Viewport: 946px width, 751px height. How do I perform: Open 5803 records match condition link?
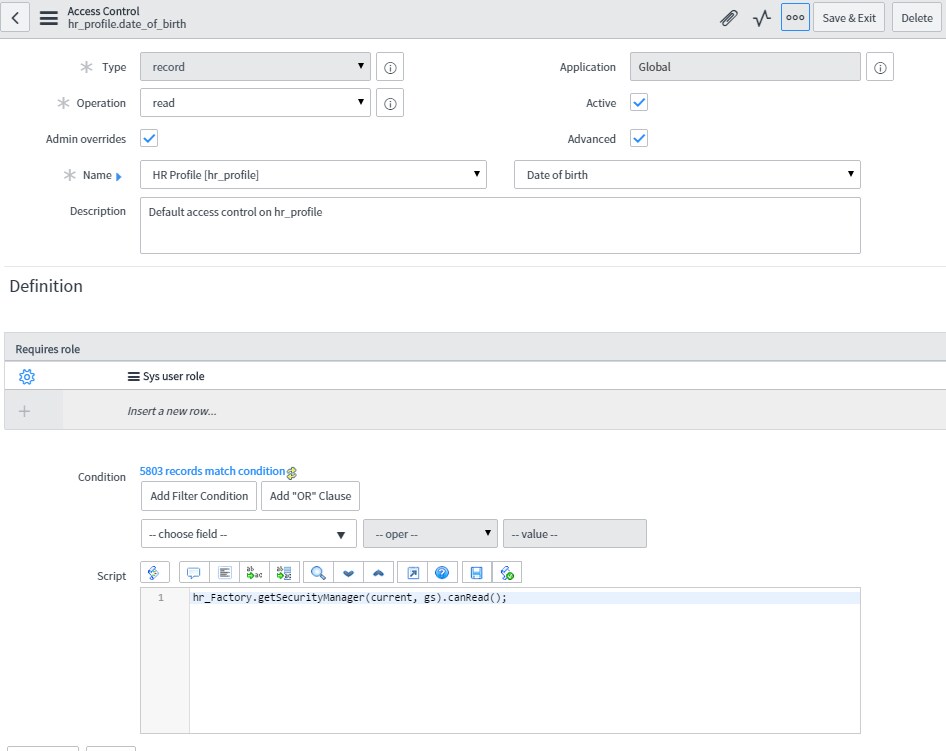tap(212, 471)
